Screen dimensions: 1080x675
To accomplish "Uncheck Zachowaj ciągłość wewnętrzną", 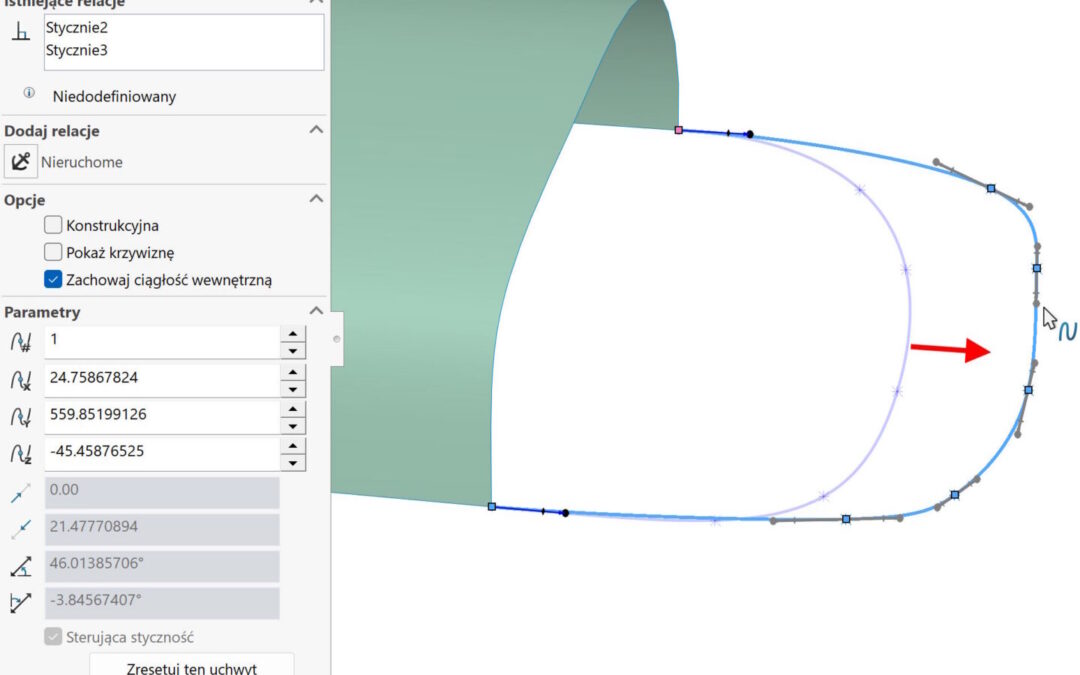I will (54, 280).
